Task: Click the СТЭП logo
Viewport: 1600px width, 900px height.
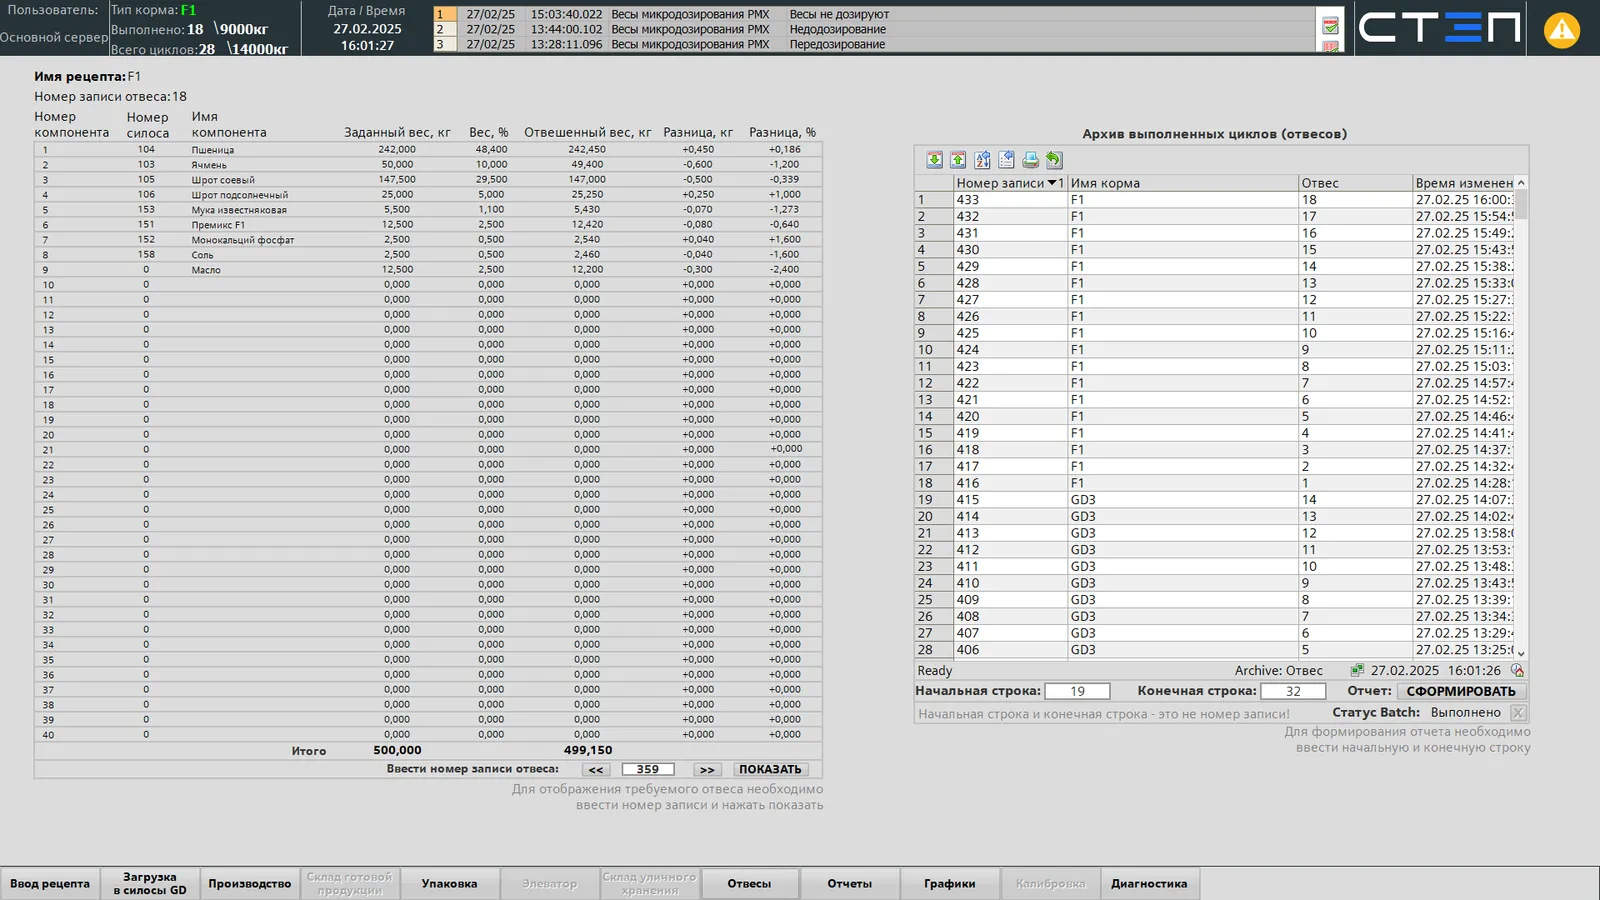Action: point(1440,28)
